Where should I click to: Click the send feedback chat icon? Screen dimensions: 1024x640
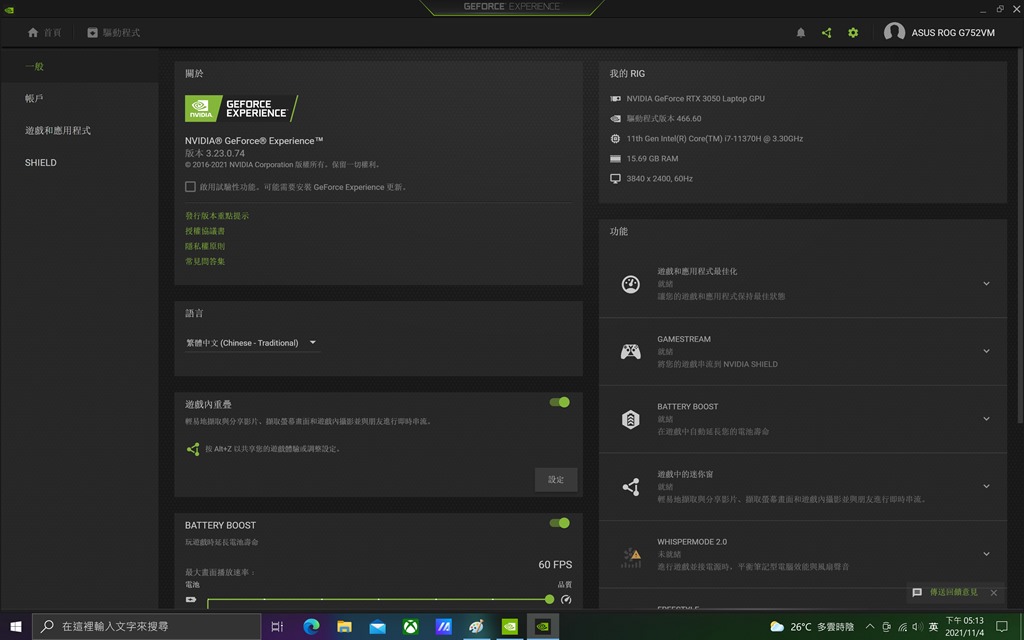tap(917, 592)
